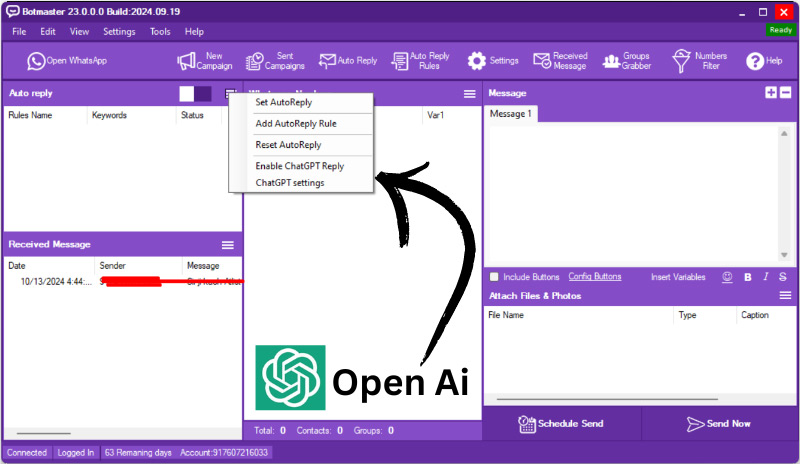The image size is (800, 464).
Task: Open ChatGPT settings entry
Action: (x=301, y=183)
